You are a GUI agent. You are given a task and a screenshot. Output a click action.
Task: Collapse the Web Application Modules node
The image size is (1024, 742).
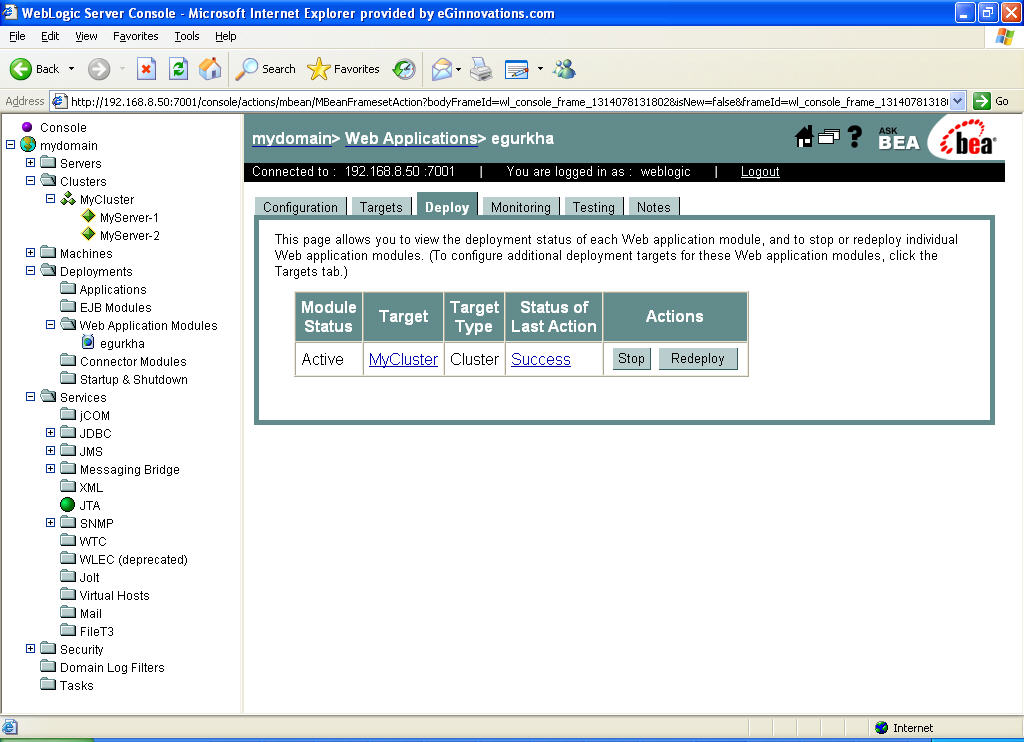(x=50, y=324)
